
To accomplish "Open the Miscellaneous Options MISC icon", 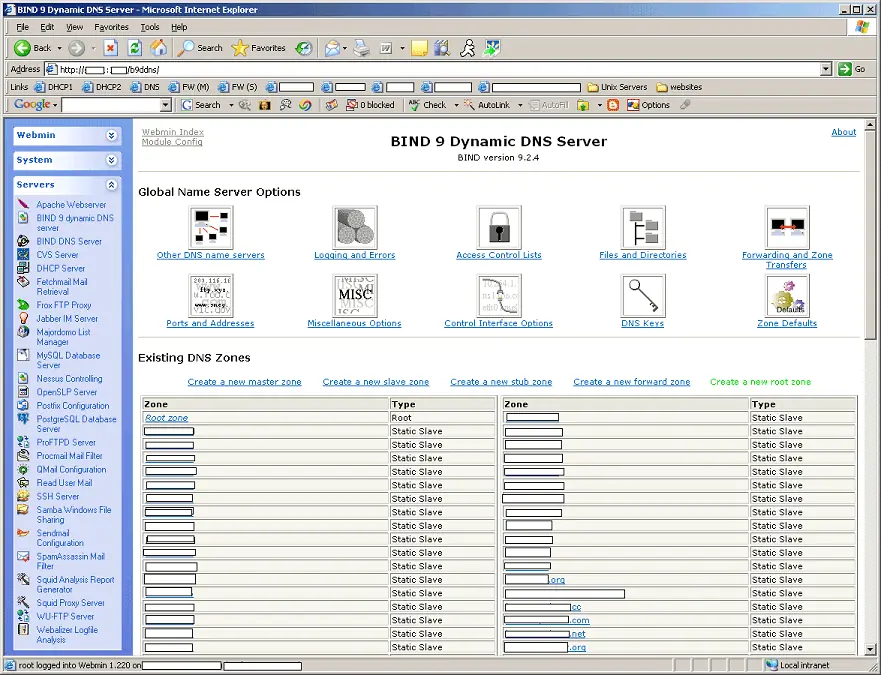I will (355, 295).
